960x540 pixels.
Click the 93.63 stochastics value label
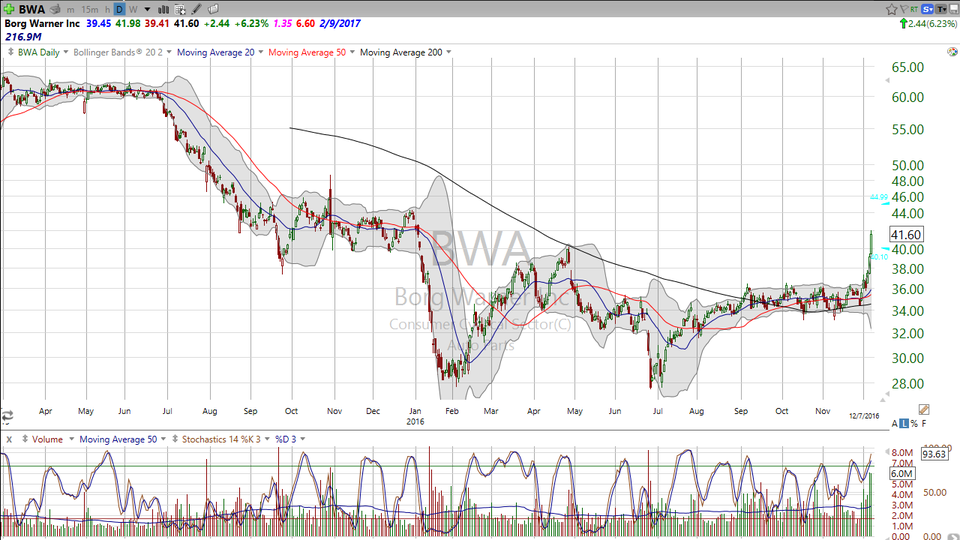(934, 454)
